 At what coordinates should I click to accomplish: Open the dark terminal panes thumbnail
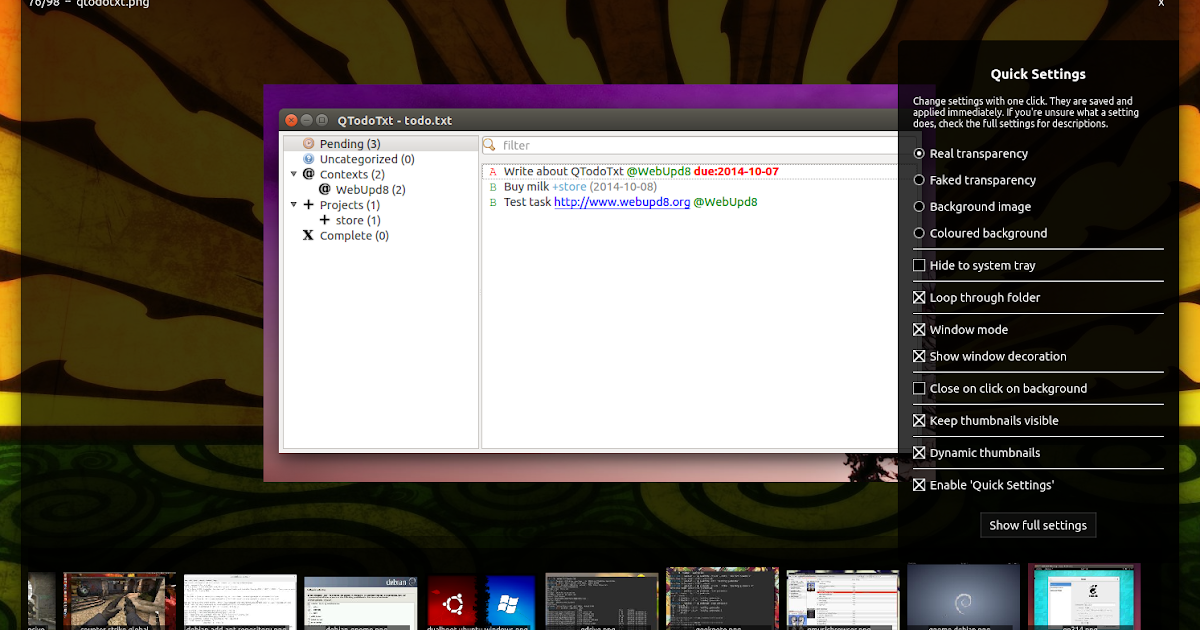602,601
